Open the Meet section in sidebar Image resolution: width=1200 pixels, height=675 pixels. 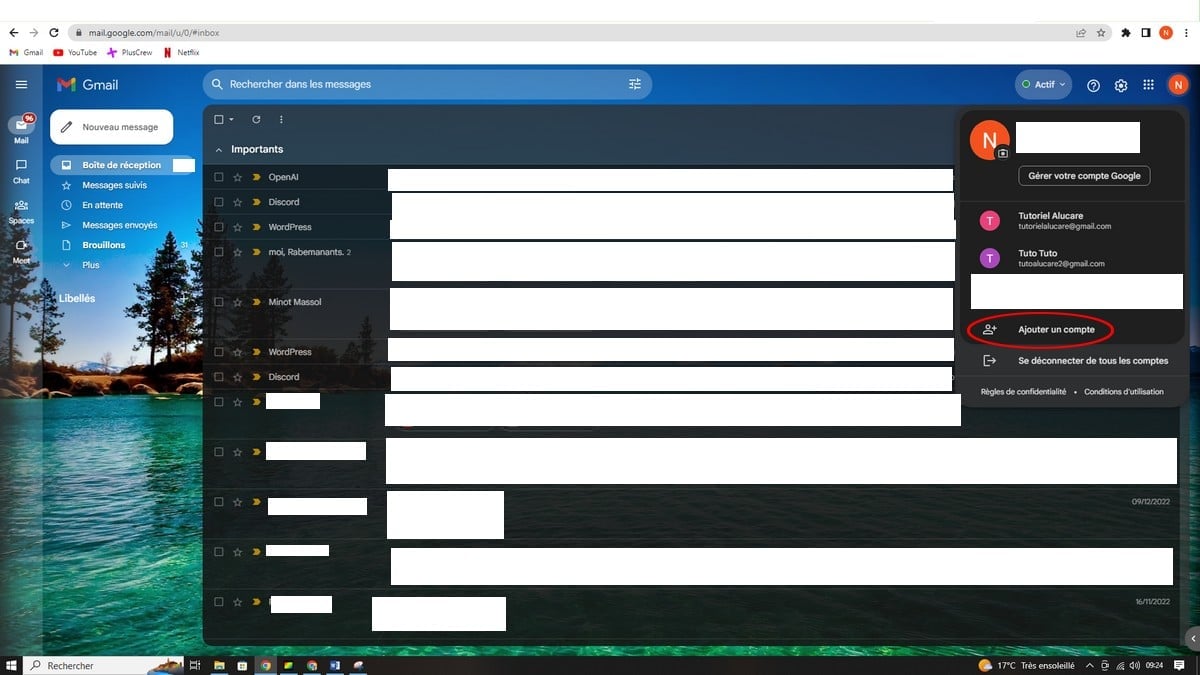21,250
